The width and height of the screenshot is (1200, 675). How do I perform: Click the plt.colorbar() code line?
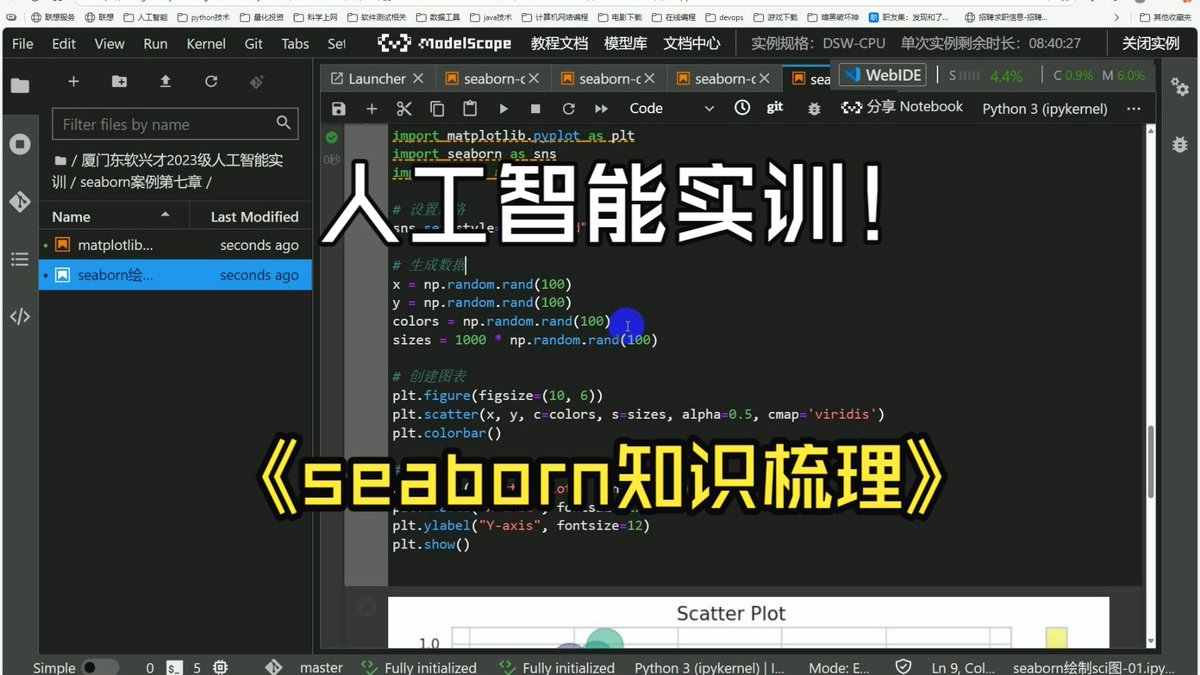click(x=447, y=433)
